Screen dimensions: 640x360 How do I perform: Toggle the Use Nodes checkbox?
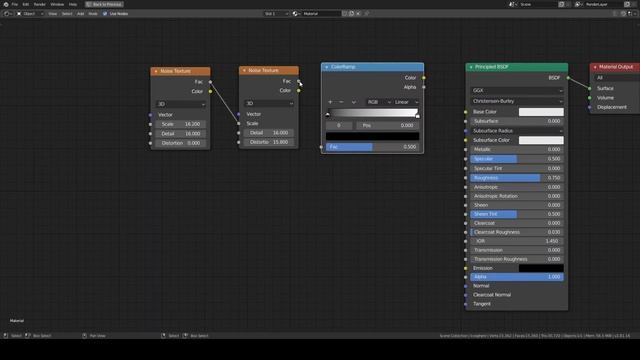[105, 13]
